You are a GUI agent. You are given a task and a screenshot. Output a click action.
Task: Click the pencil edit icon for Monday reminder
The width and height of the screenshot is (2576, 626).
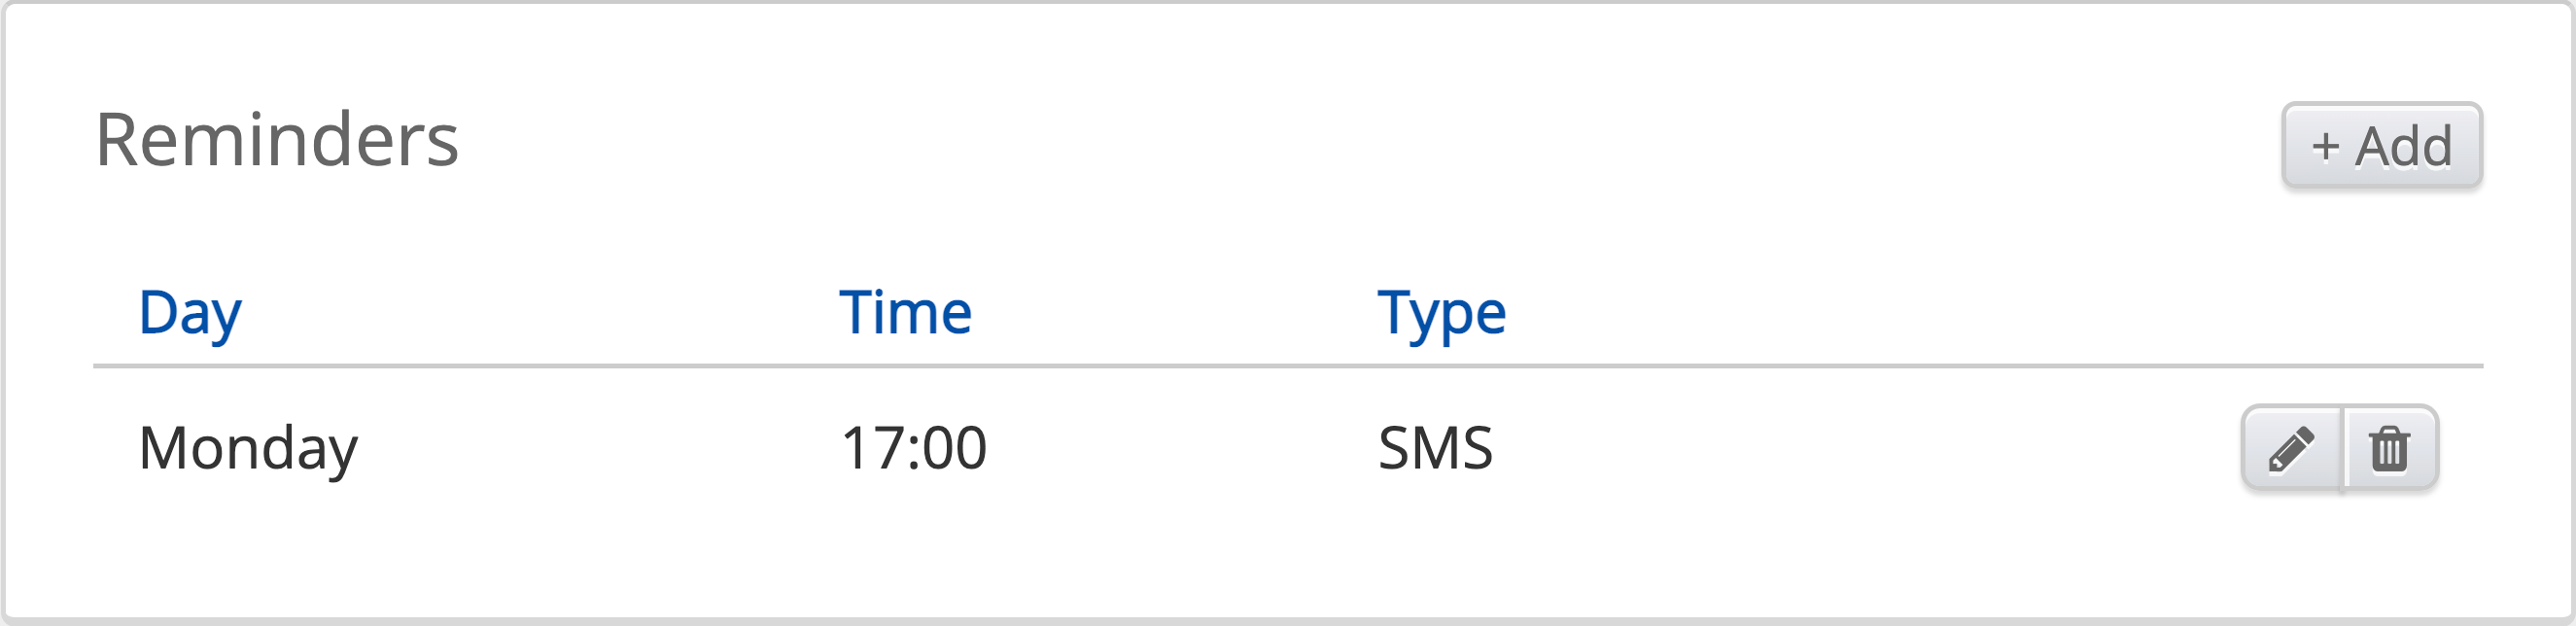click(2291, 448)
